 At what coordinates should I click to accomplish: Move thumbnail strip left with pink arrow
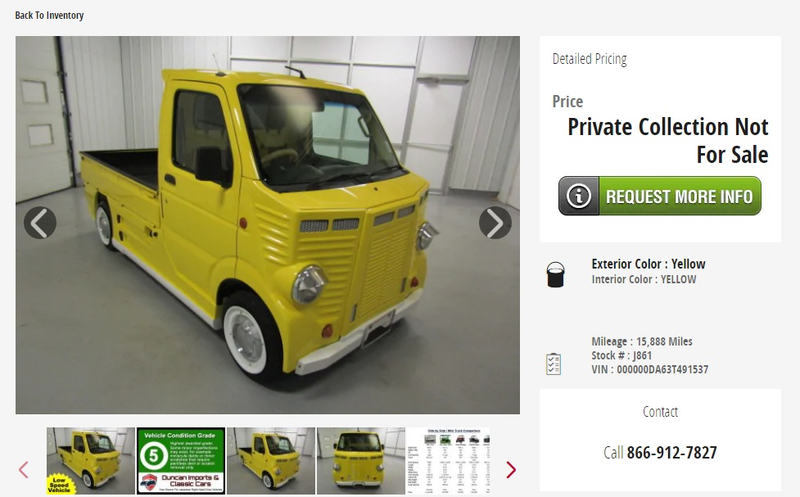click(x=23, y=469)
